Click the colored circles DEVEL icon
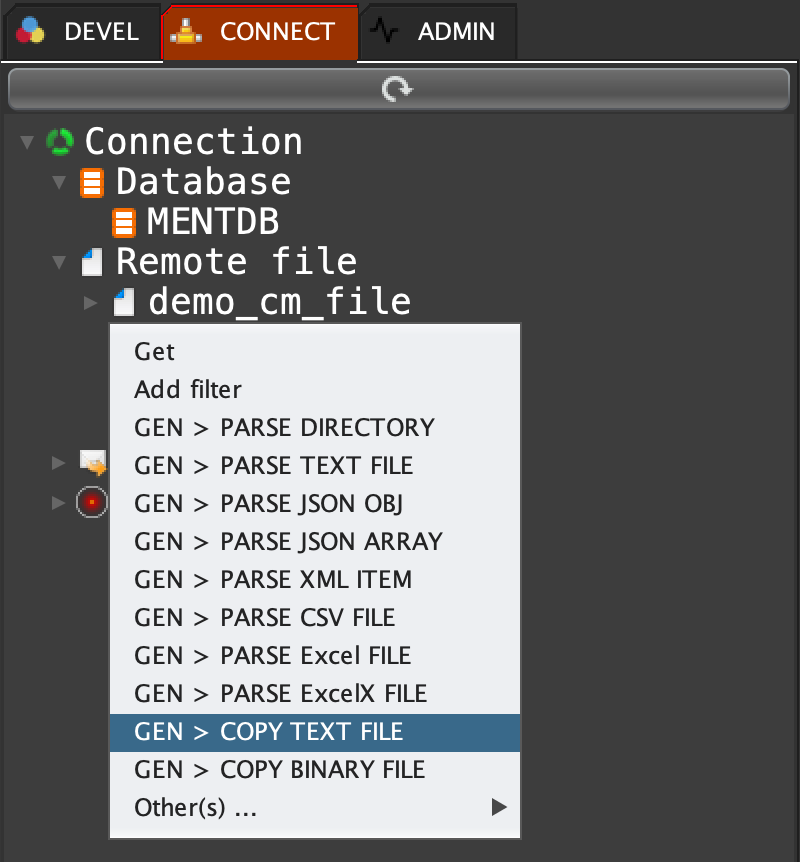 tap(32, 31)
